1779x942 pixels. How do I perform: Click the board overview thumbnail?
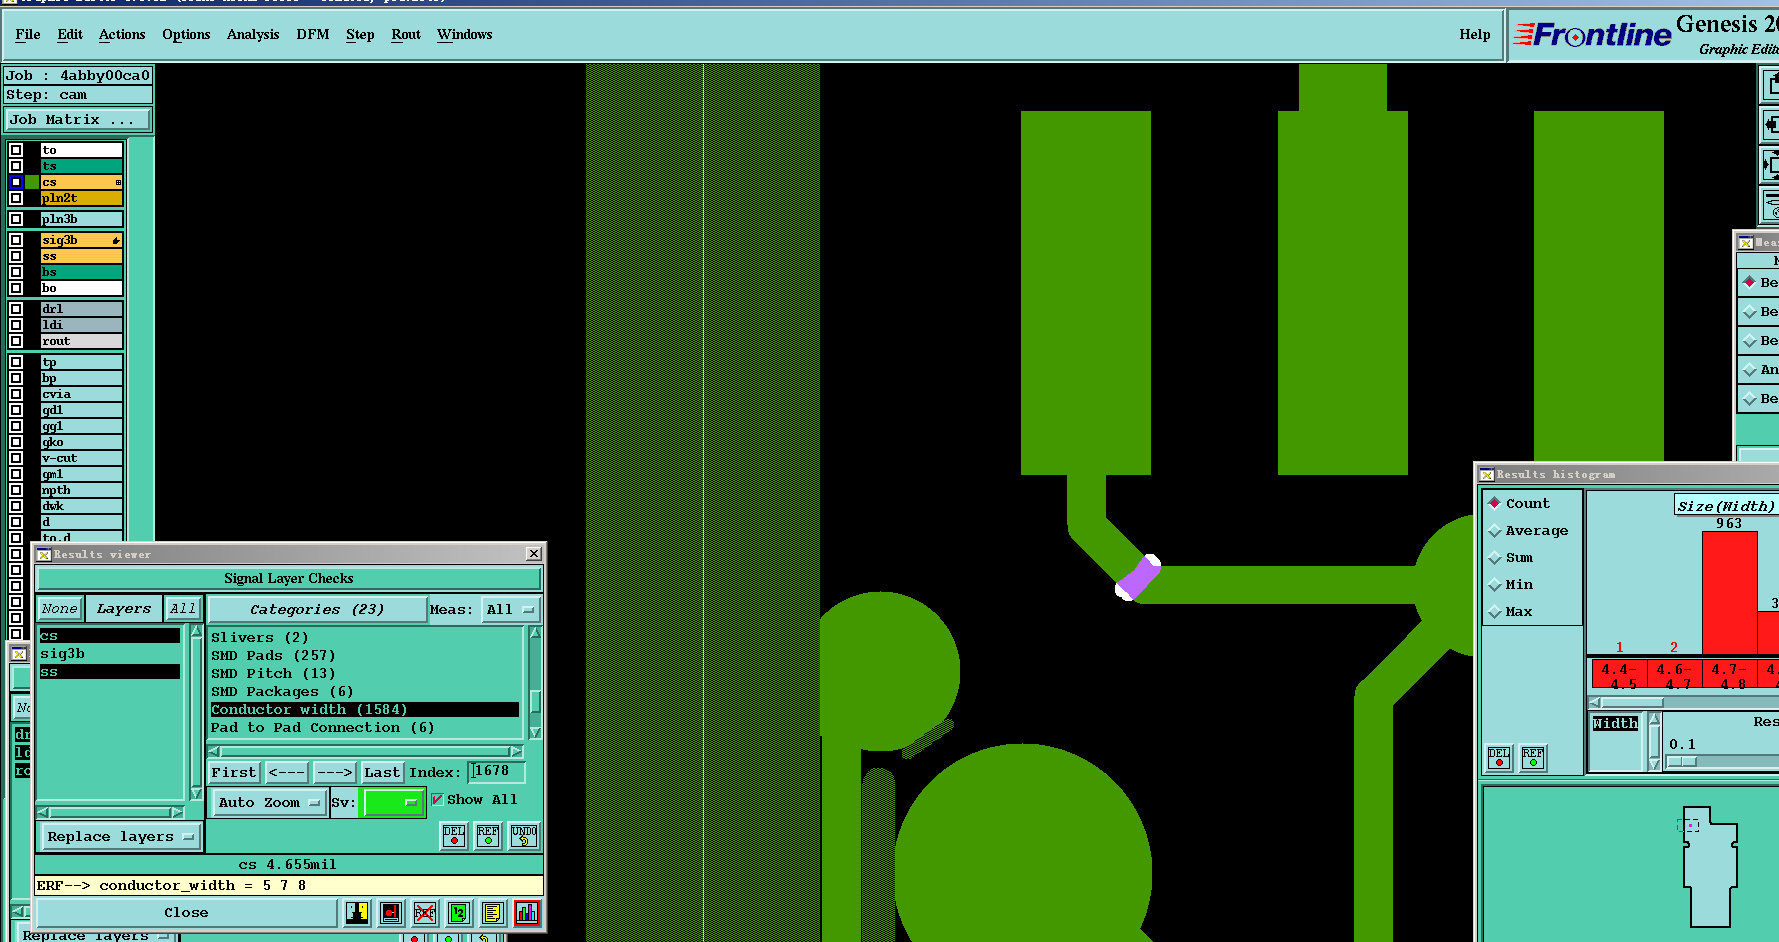(x=1710, y=865)
